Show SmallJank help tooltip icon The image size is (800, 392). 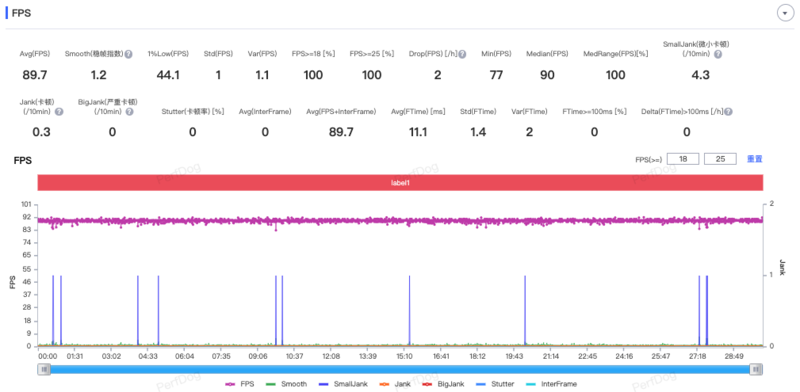coord(717,54)
